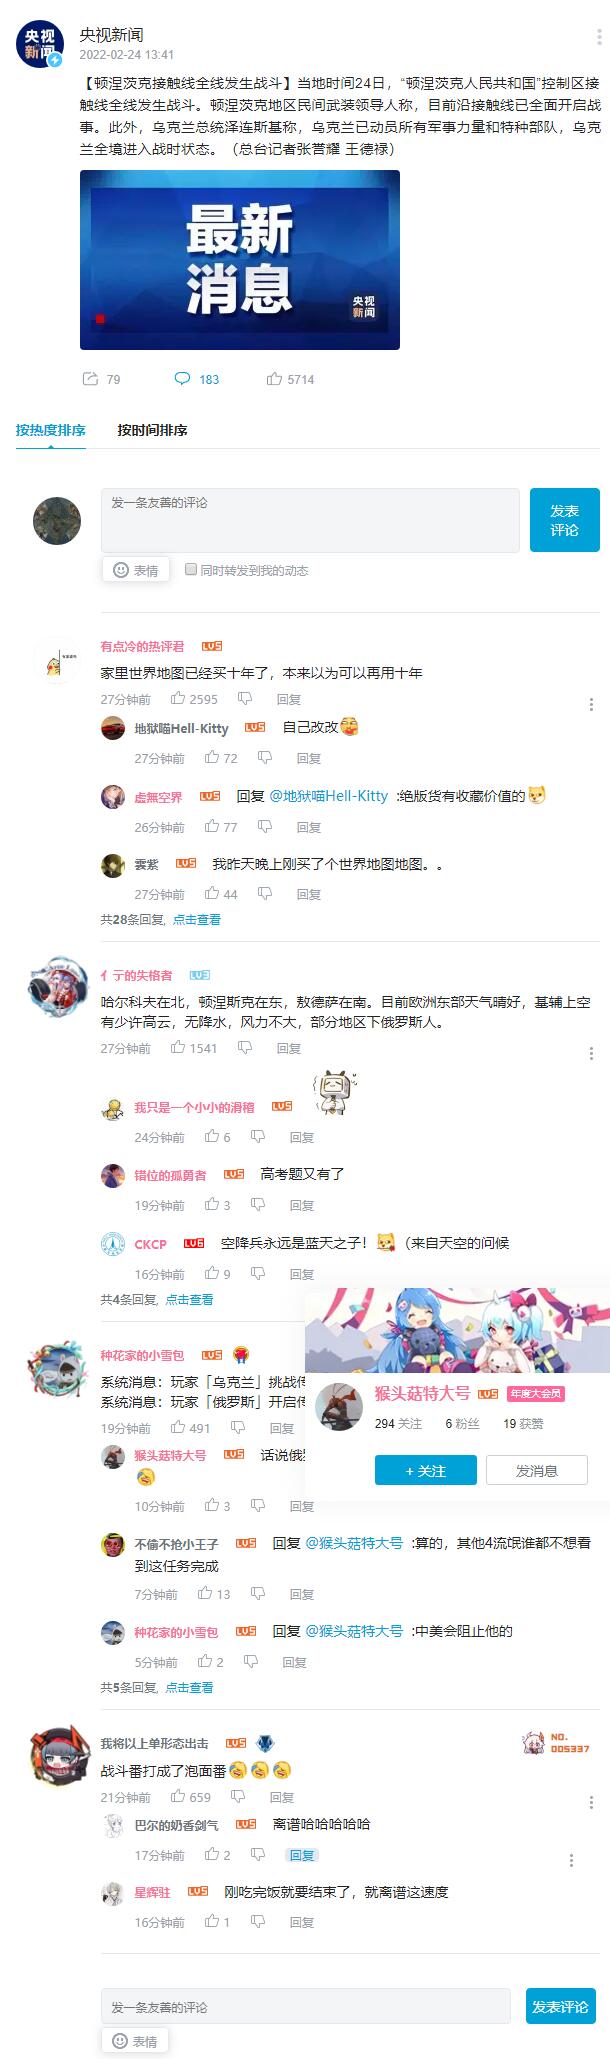The height and width of the screenshot is (2059, 610).
Task: Dislike the comment by 地狱喵Hell-Kitty
Action: [x=265, y=758]
